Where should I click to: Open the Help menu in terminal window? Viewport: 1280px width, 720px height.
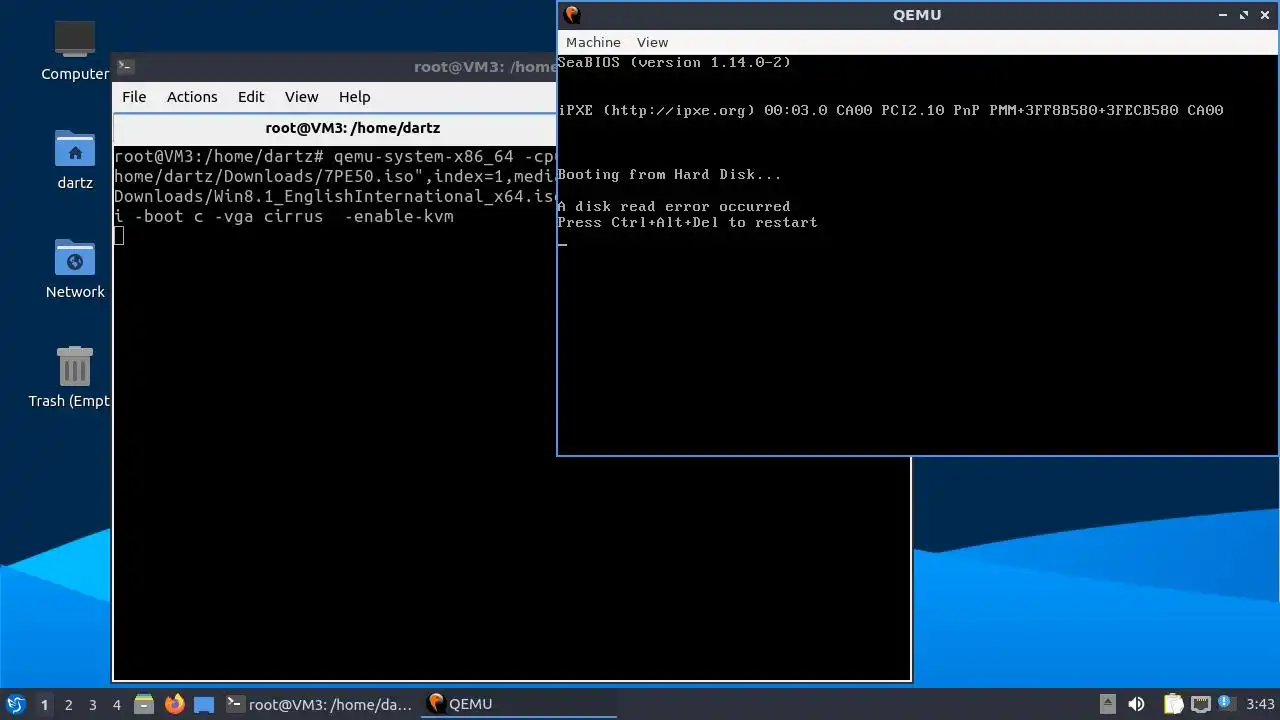pyautogui.click(x=354, y=97)
